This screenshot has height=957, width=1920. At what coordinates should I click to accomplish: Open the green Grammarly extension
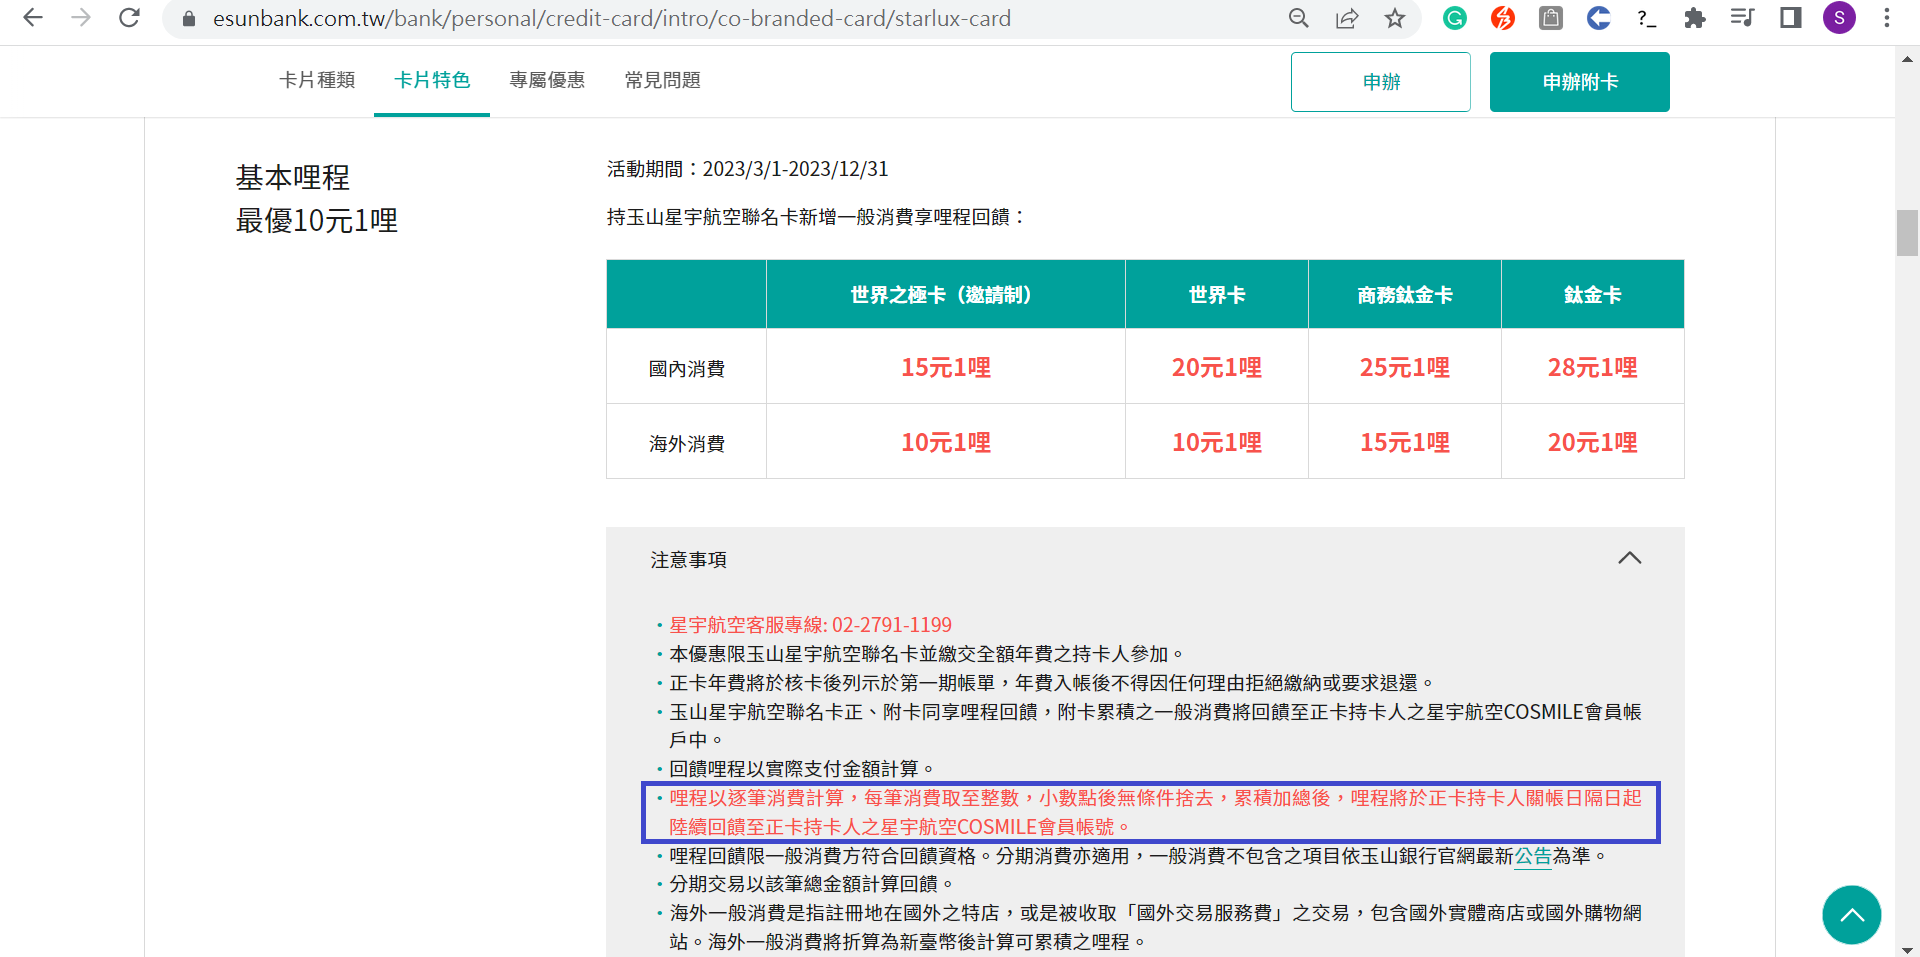pos(1455,18)
